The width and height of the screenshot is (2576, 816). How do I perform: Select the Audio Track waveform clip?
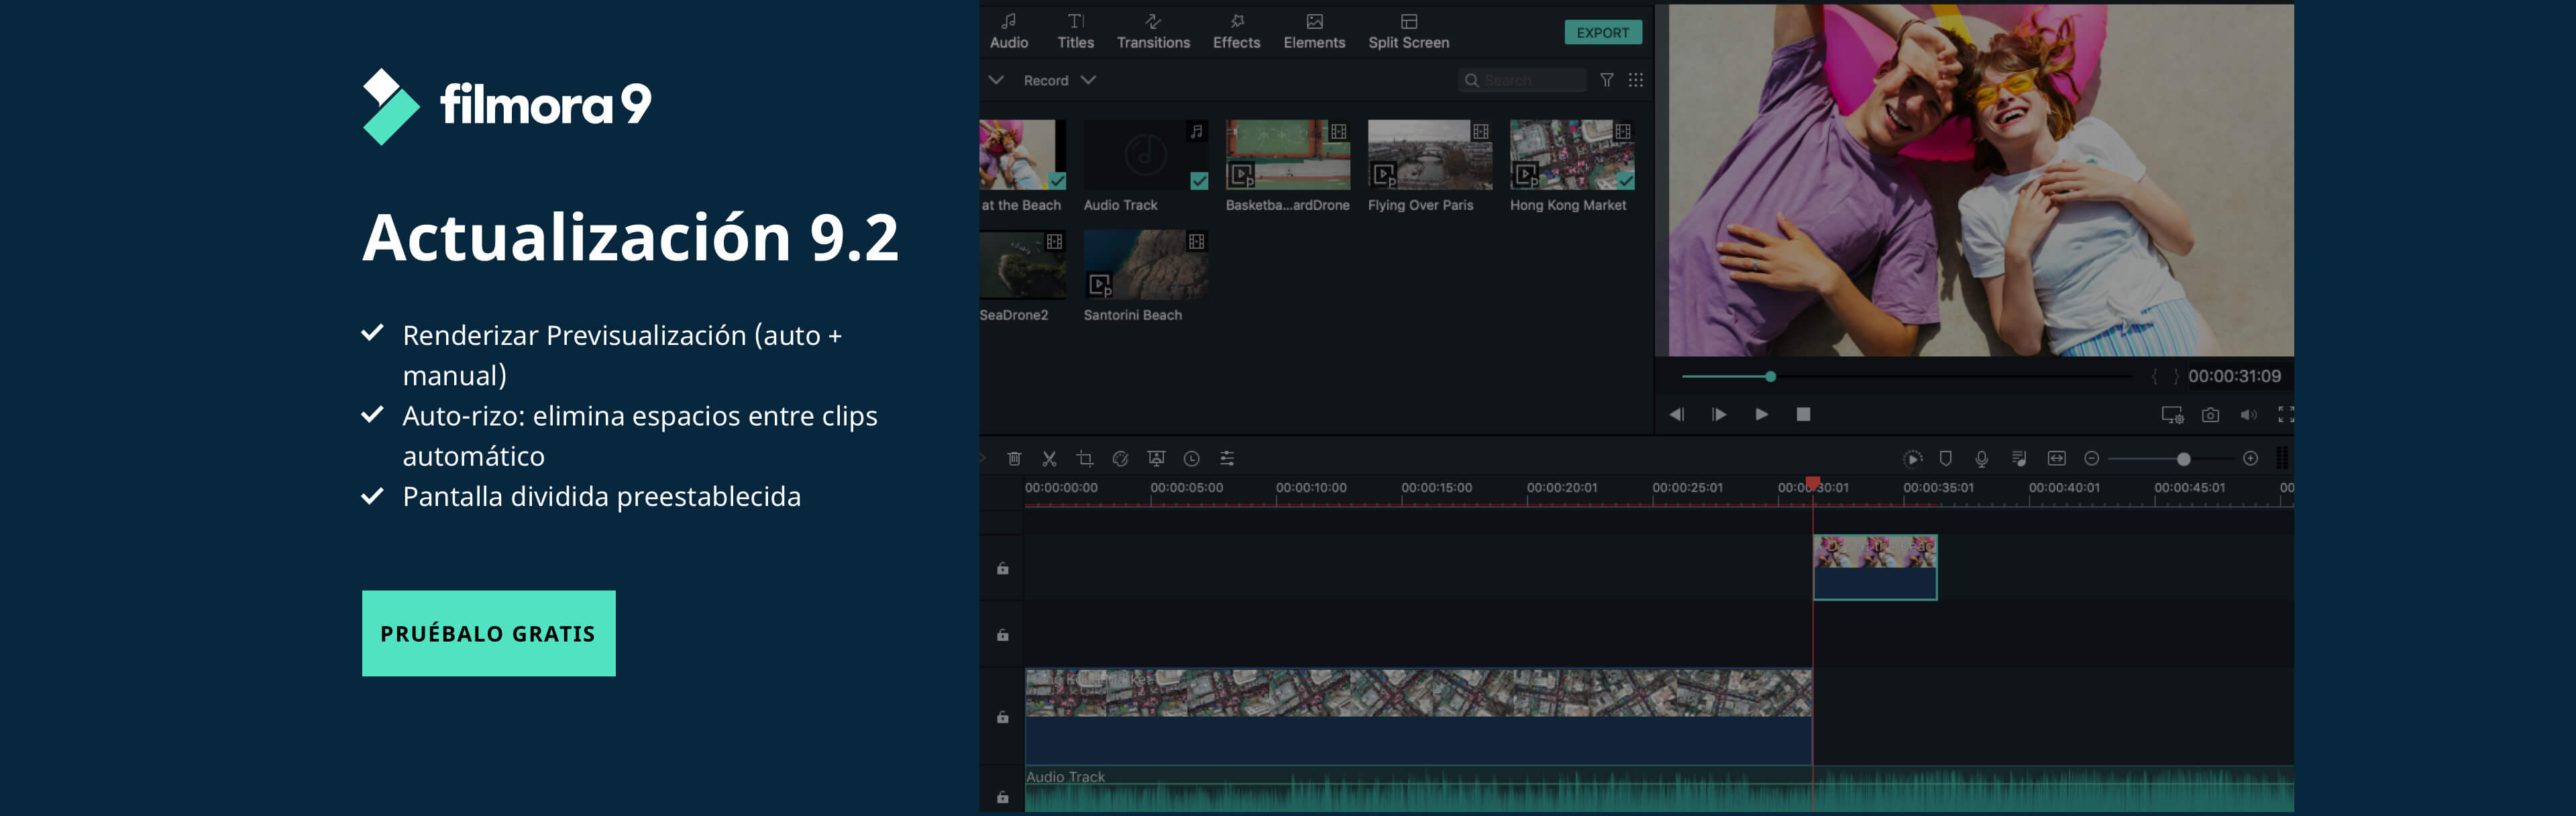click(1659, 789)
